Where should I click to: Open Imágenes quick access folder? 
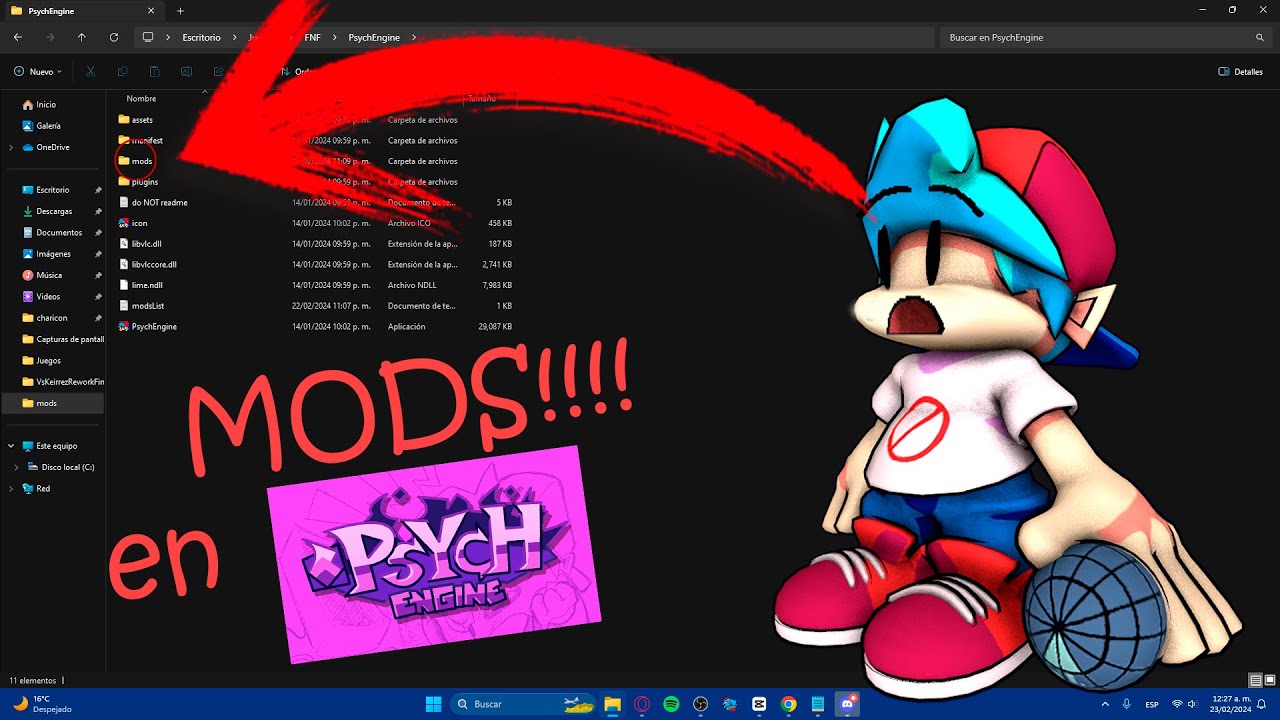click(53, 254)
